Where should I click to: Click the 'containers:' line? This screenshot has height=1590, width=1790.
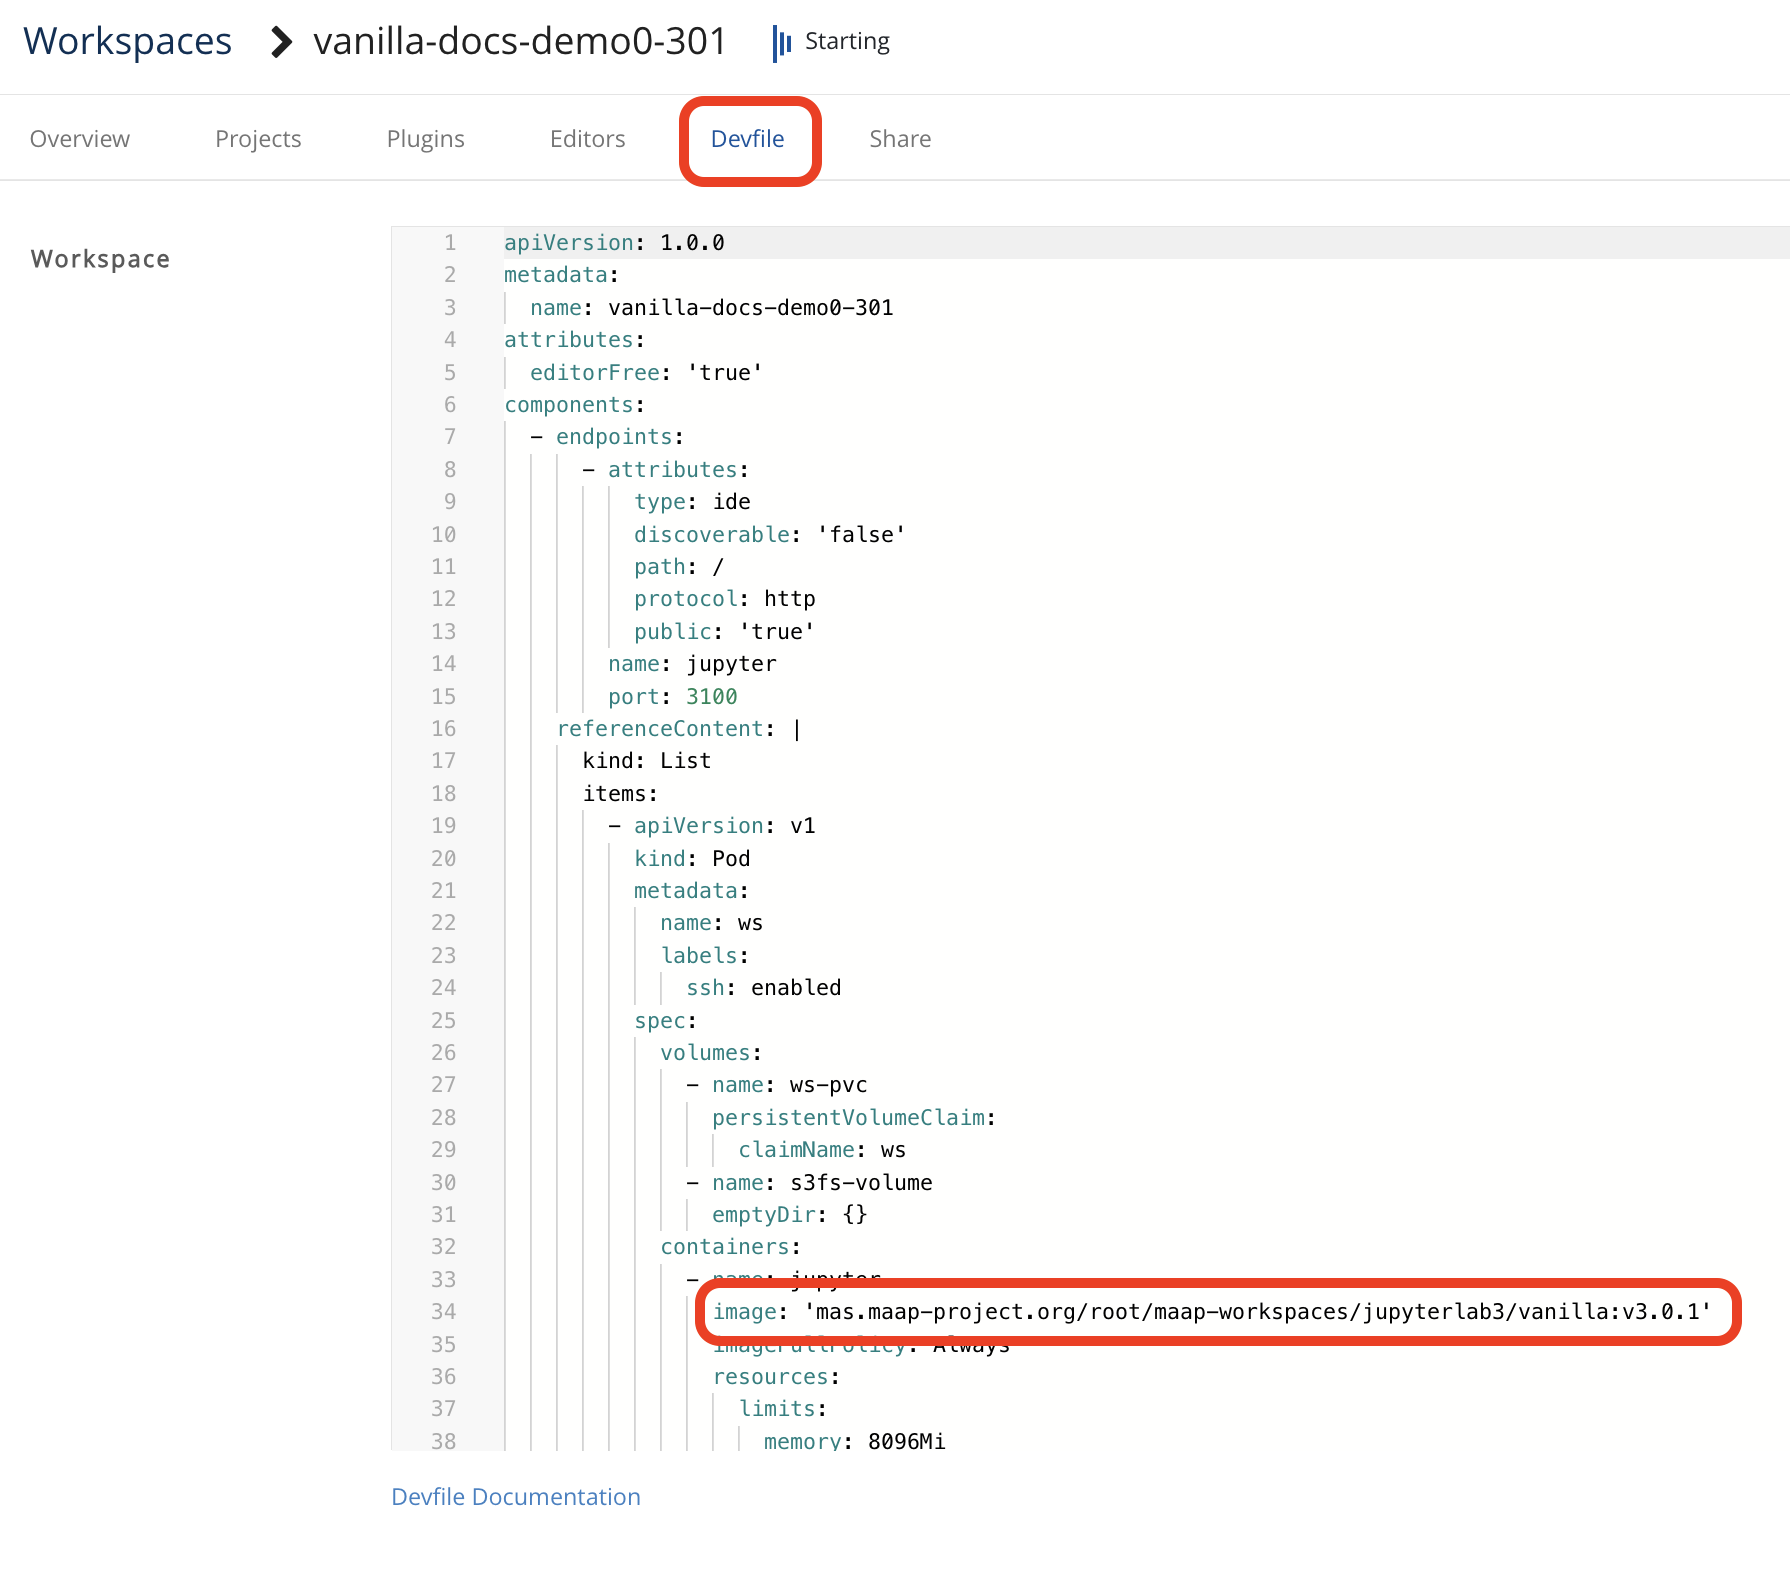(x=731, y=1247)
